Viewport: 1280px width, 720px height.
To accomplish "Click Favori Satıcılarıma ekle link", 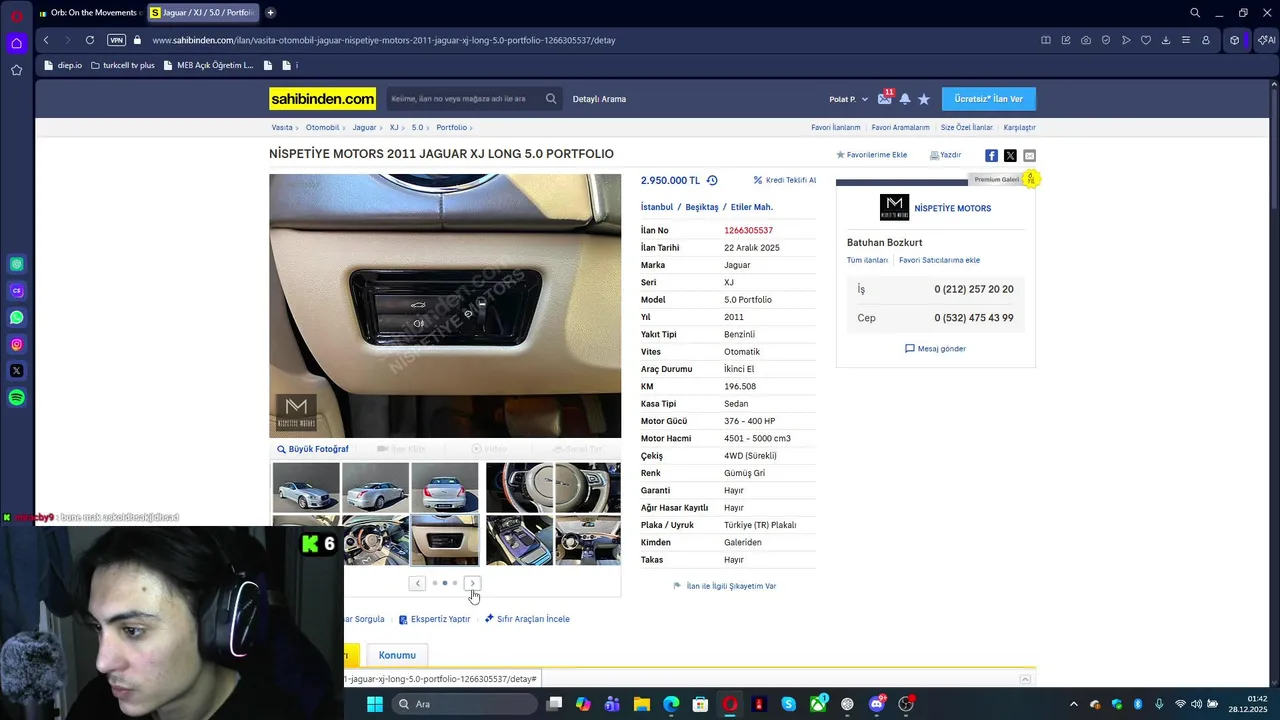I will click(939, 260).
